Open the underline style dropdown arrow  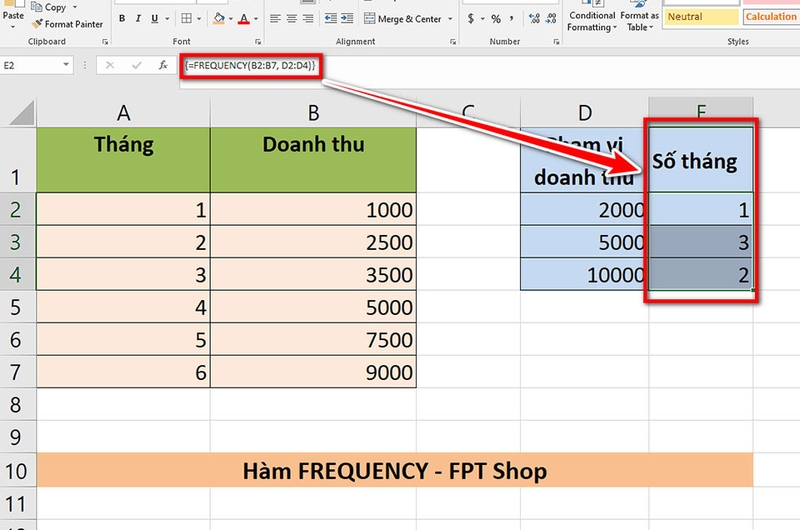[x=167, y=19]
